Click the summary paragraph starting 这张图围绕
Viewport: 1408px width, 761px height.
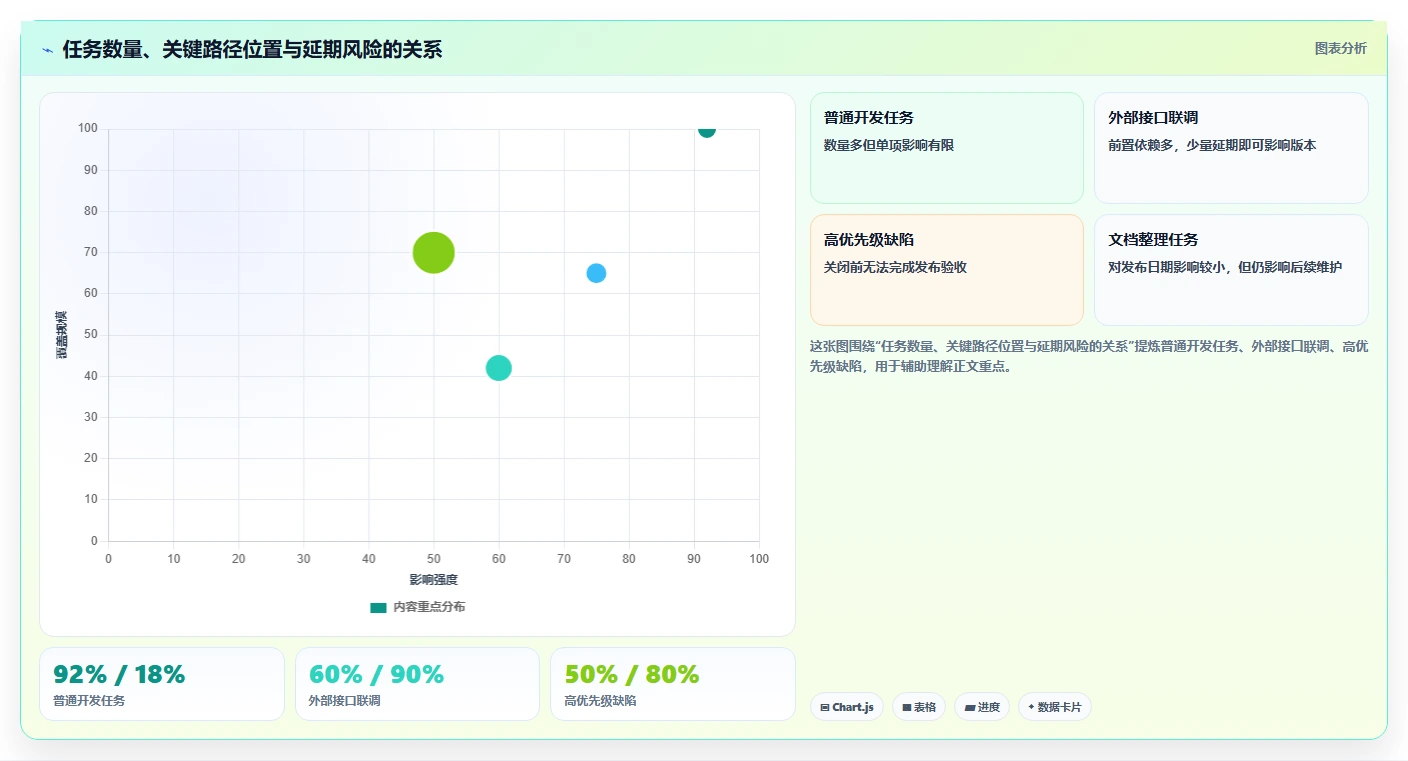coord(1089,356)
